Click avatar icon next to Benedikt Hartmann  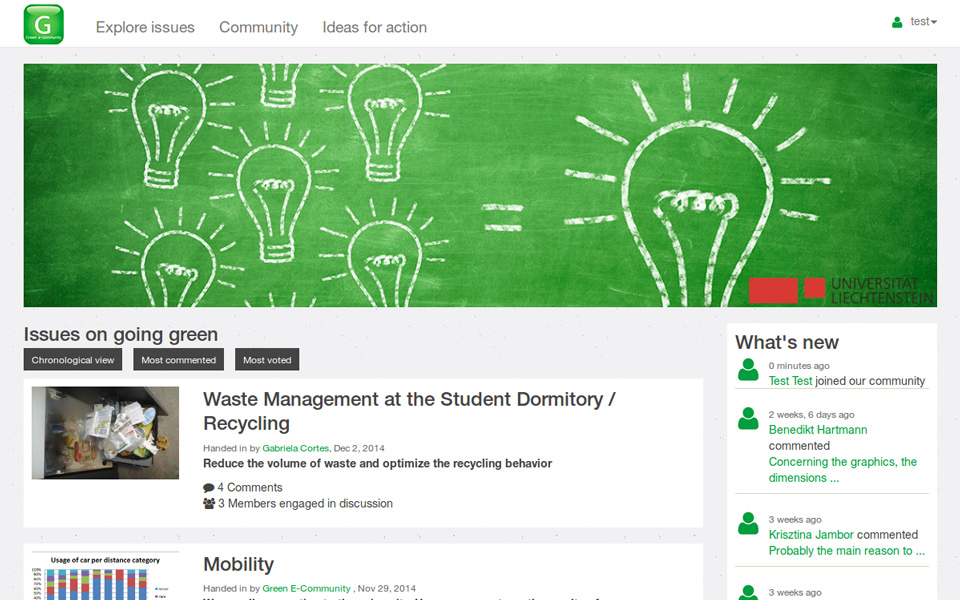(x=748, y=418)
